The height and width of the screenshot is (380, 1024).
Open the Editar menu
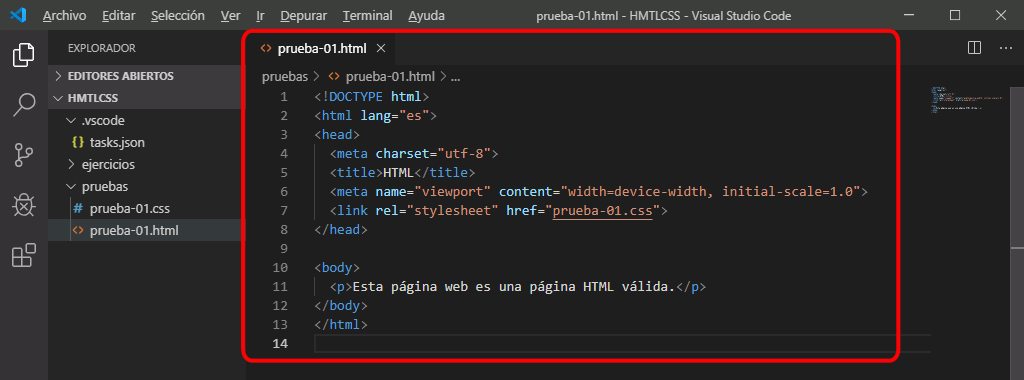(119, 15)
